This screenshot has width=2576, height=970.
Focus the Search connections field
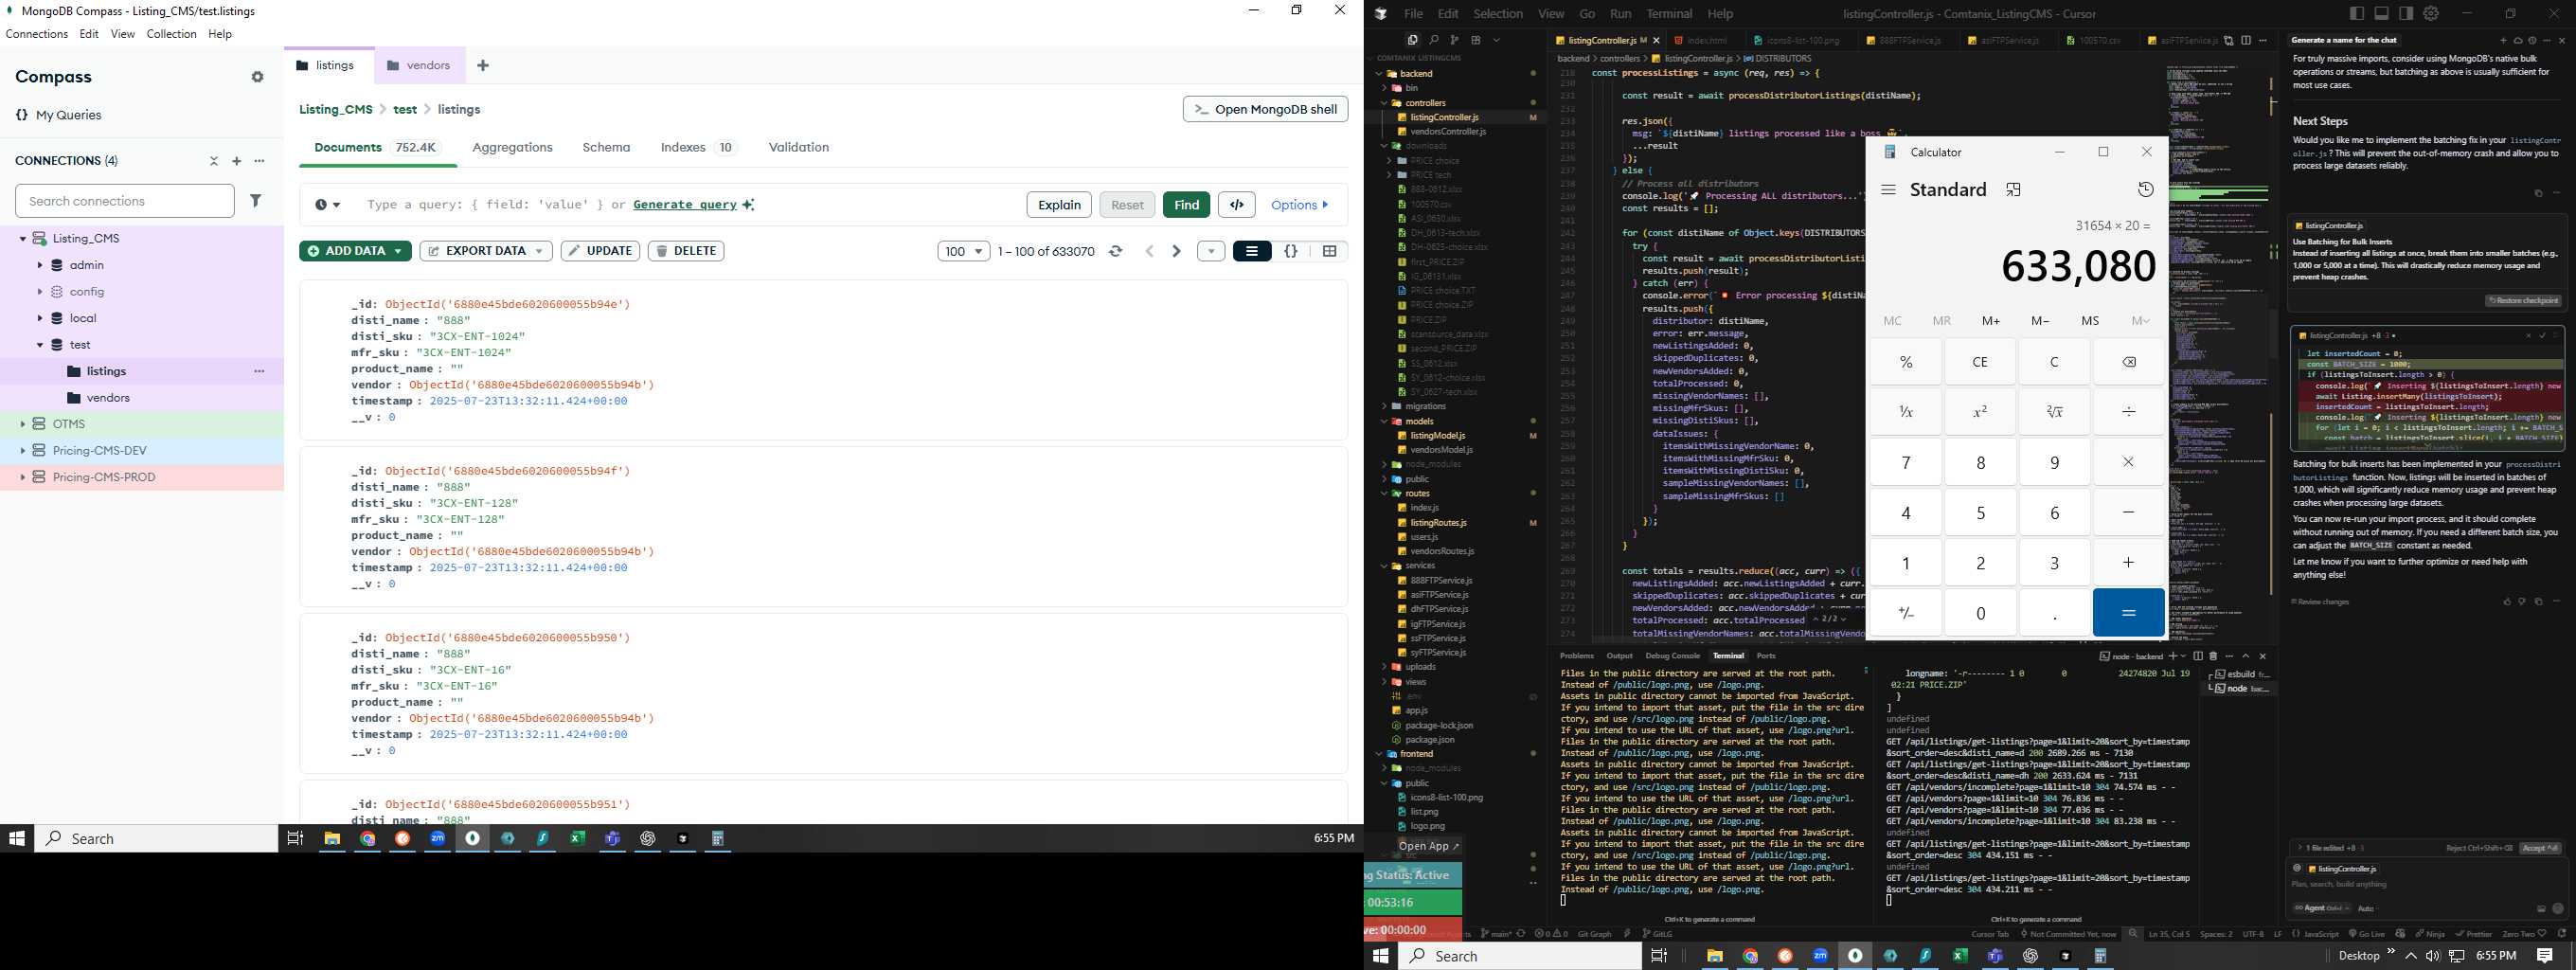tap(125, 201)
